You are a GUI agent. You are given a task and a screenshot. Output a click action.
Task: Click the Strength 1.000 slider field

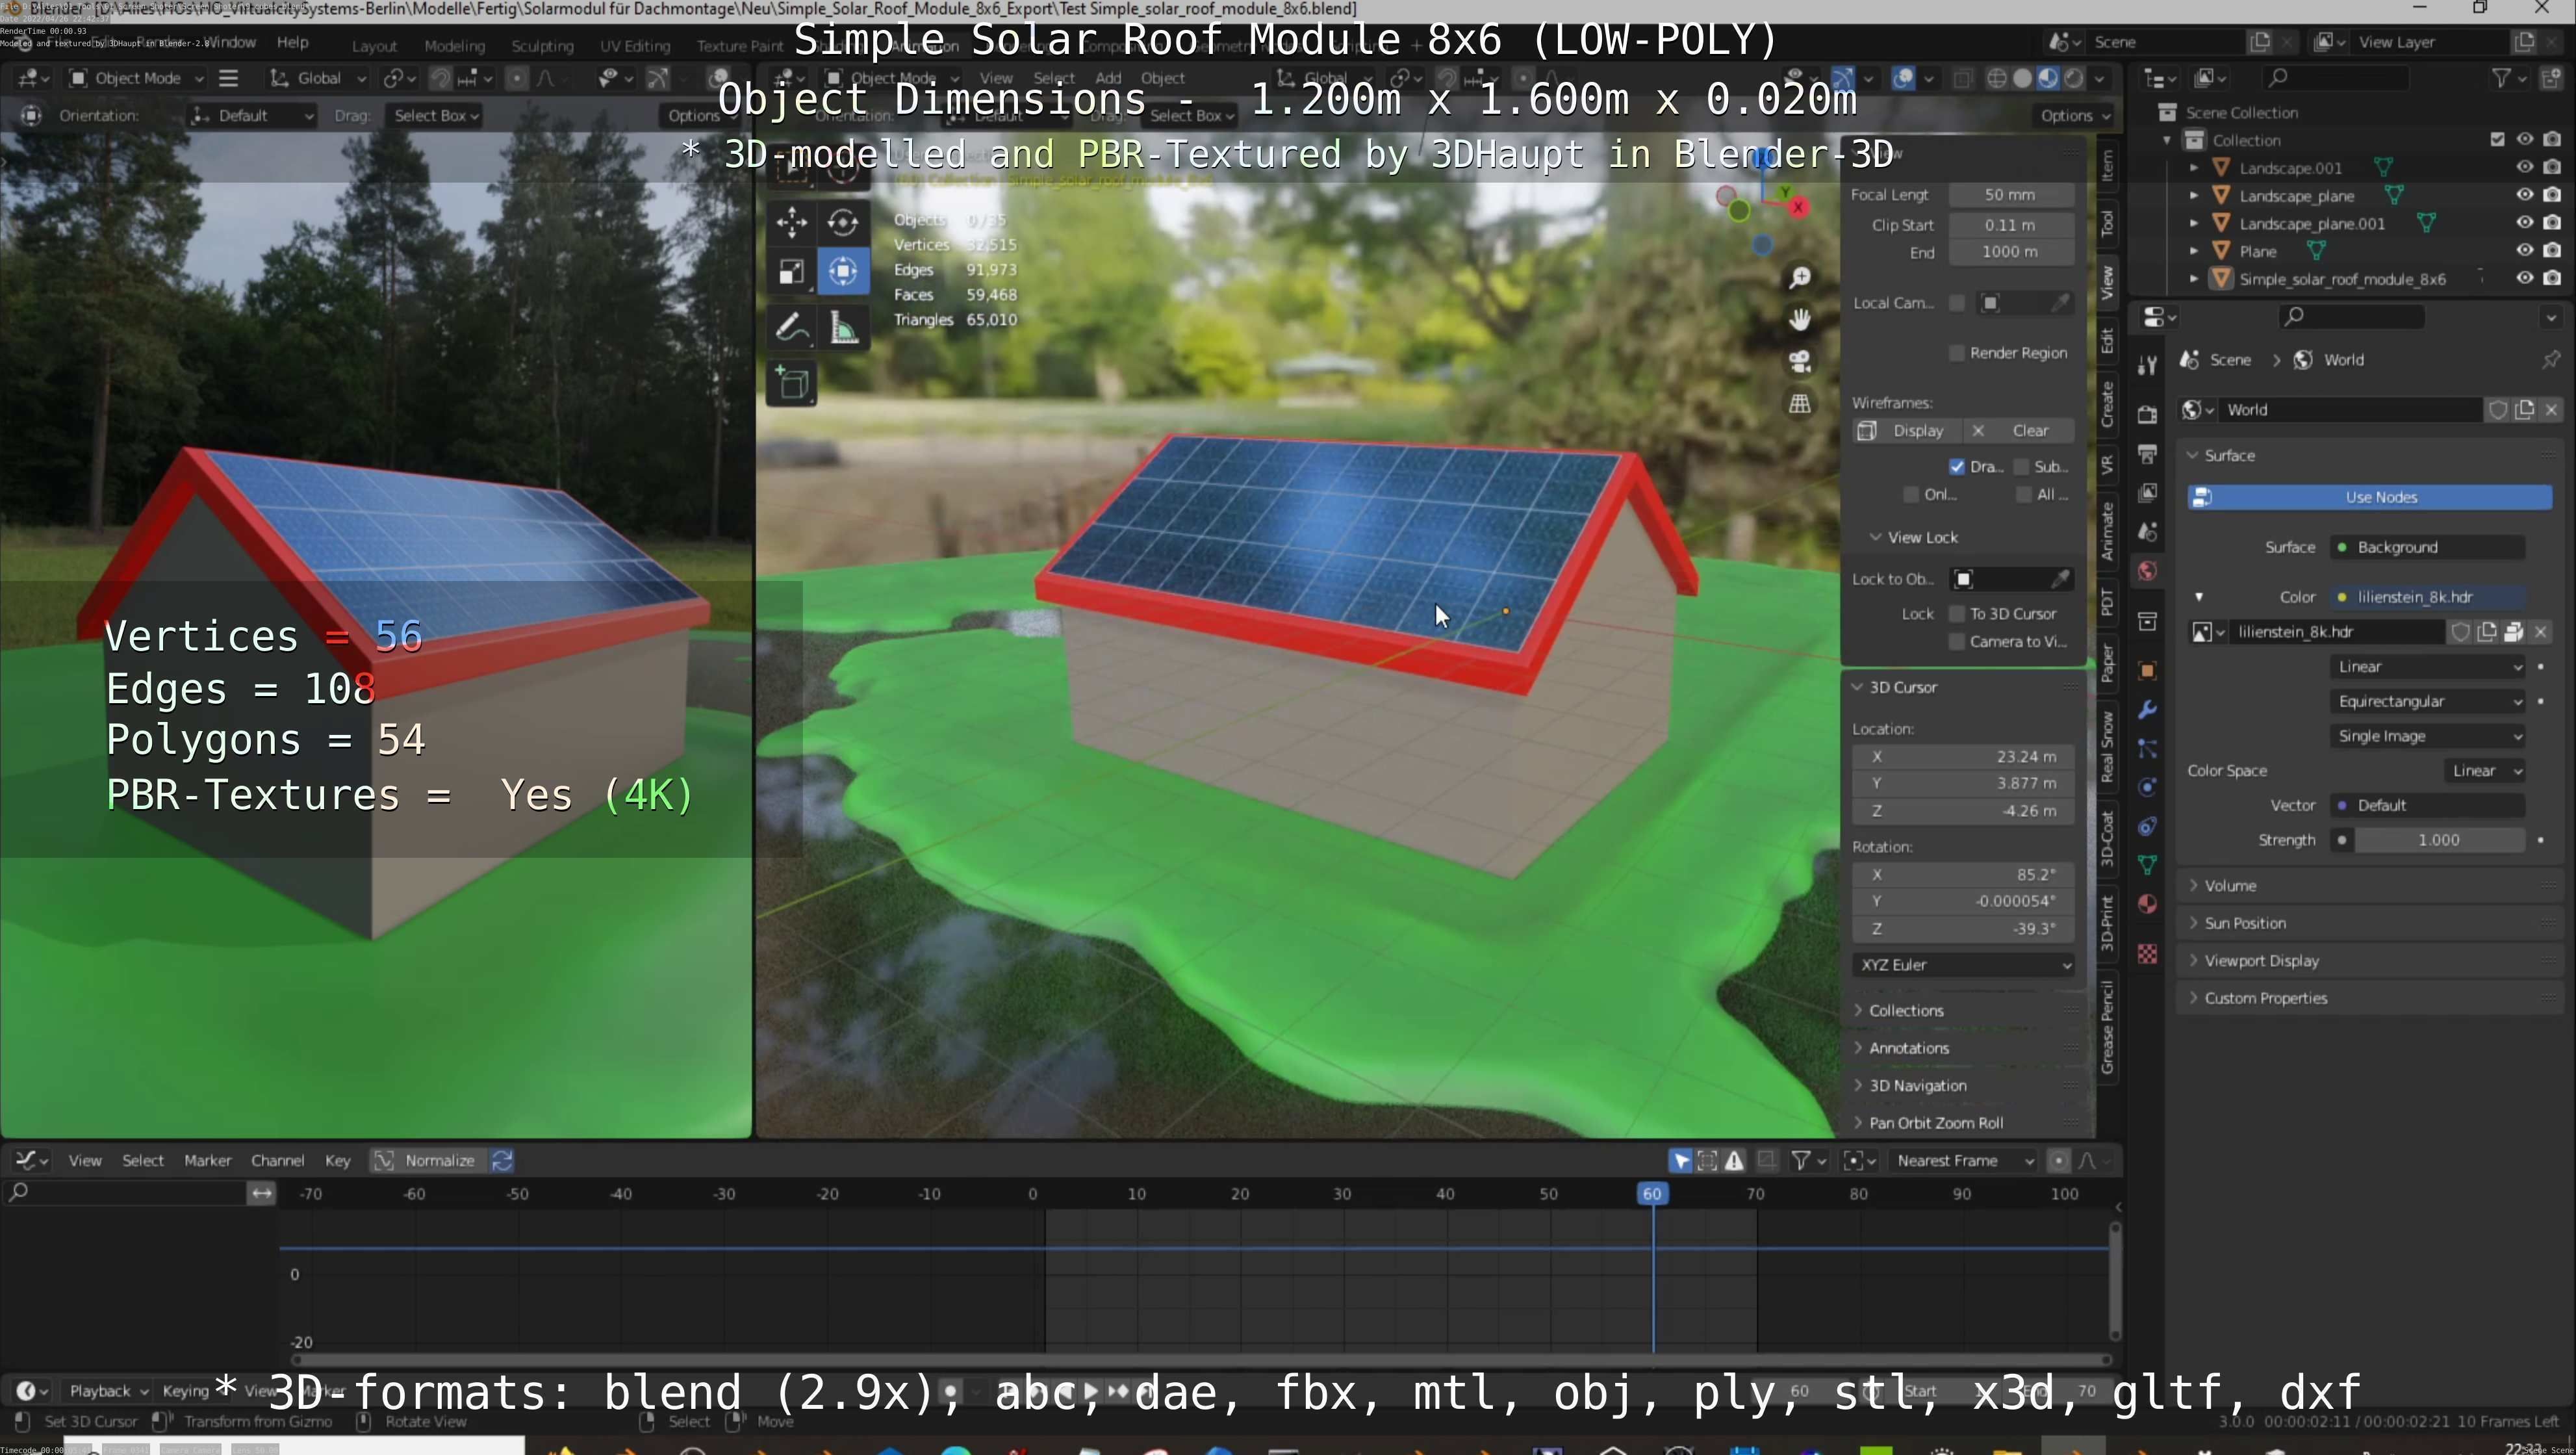[x=2438, y=840]
